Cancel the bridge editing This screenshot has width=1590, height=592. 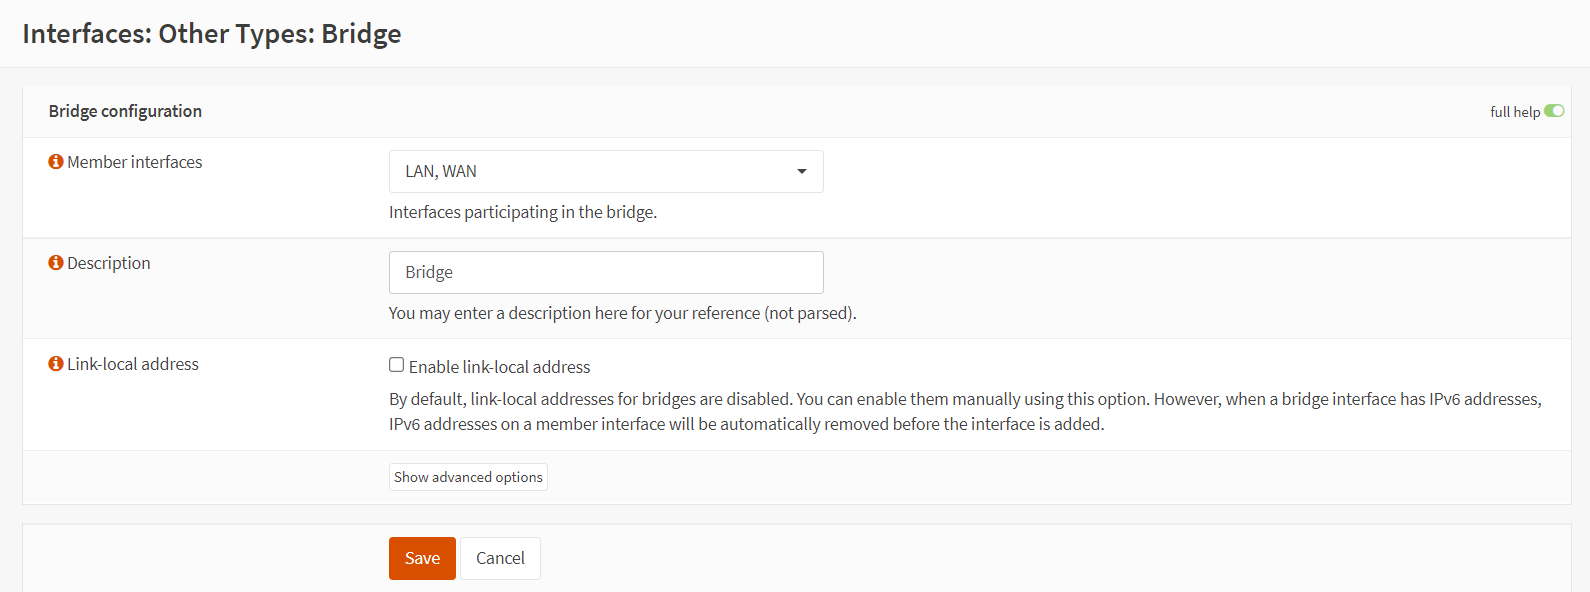pos(500,558)
